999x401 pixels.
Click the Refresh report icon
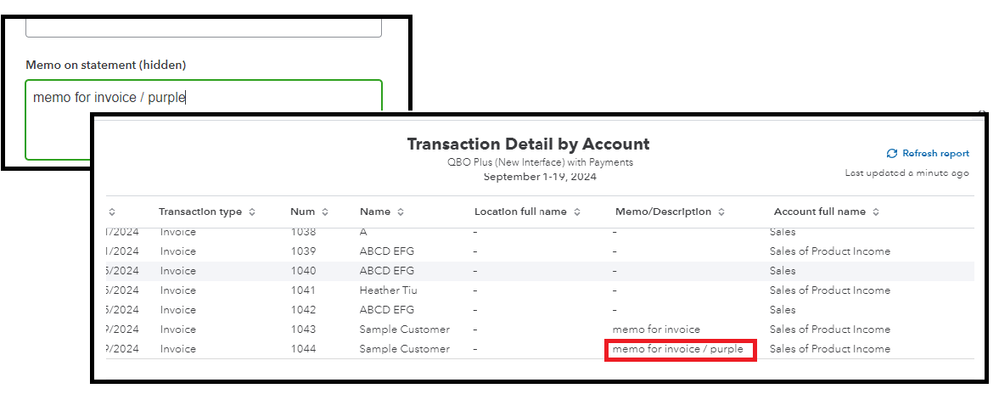coord(891,154)
